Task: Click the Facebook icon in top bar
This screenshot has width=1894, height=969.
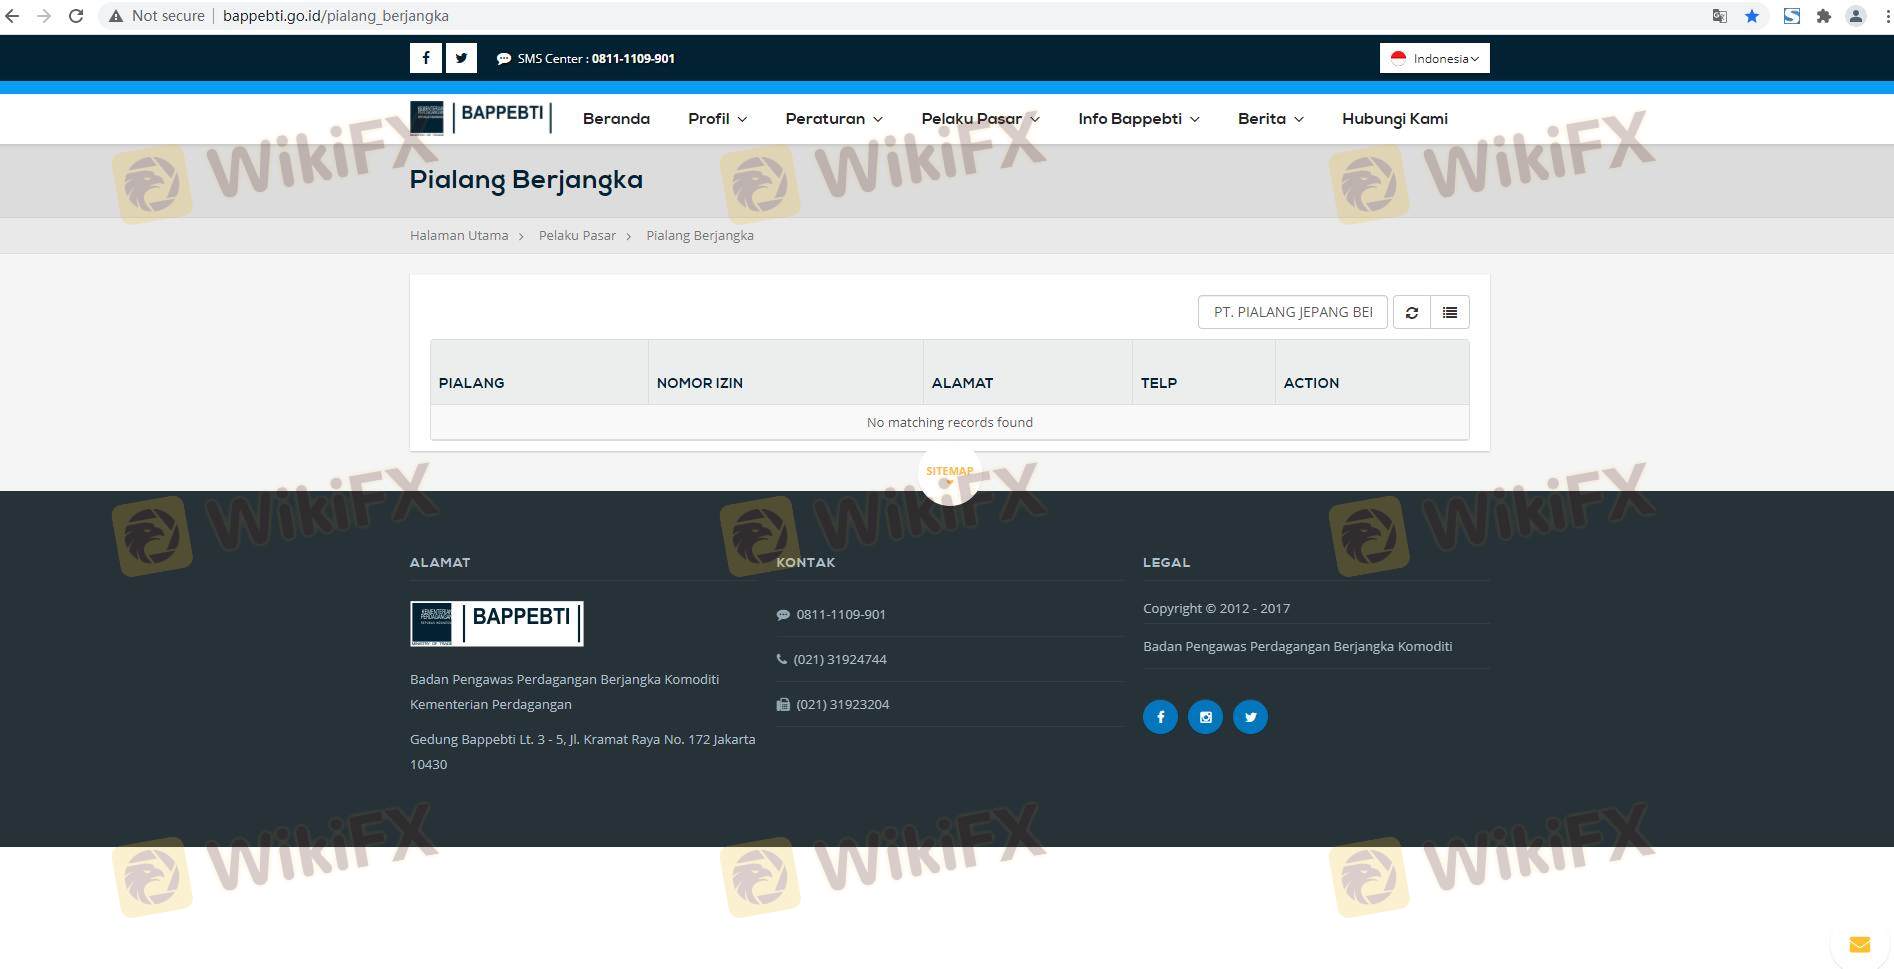Action: (x=425, y=58)
